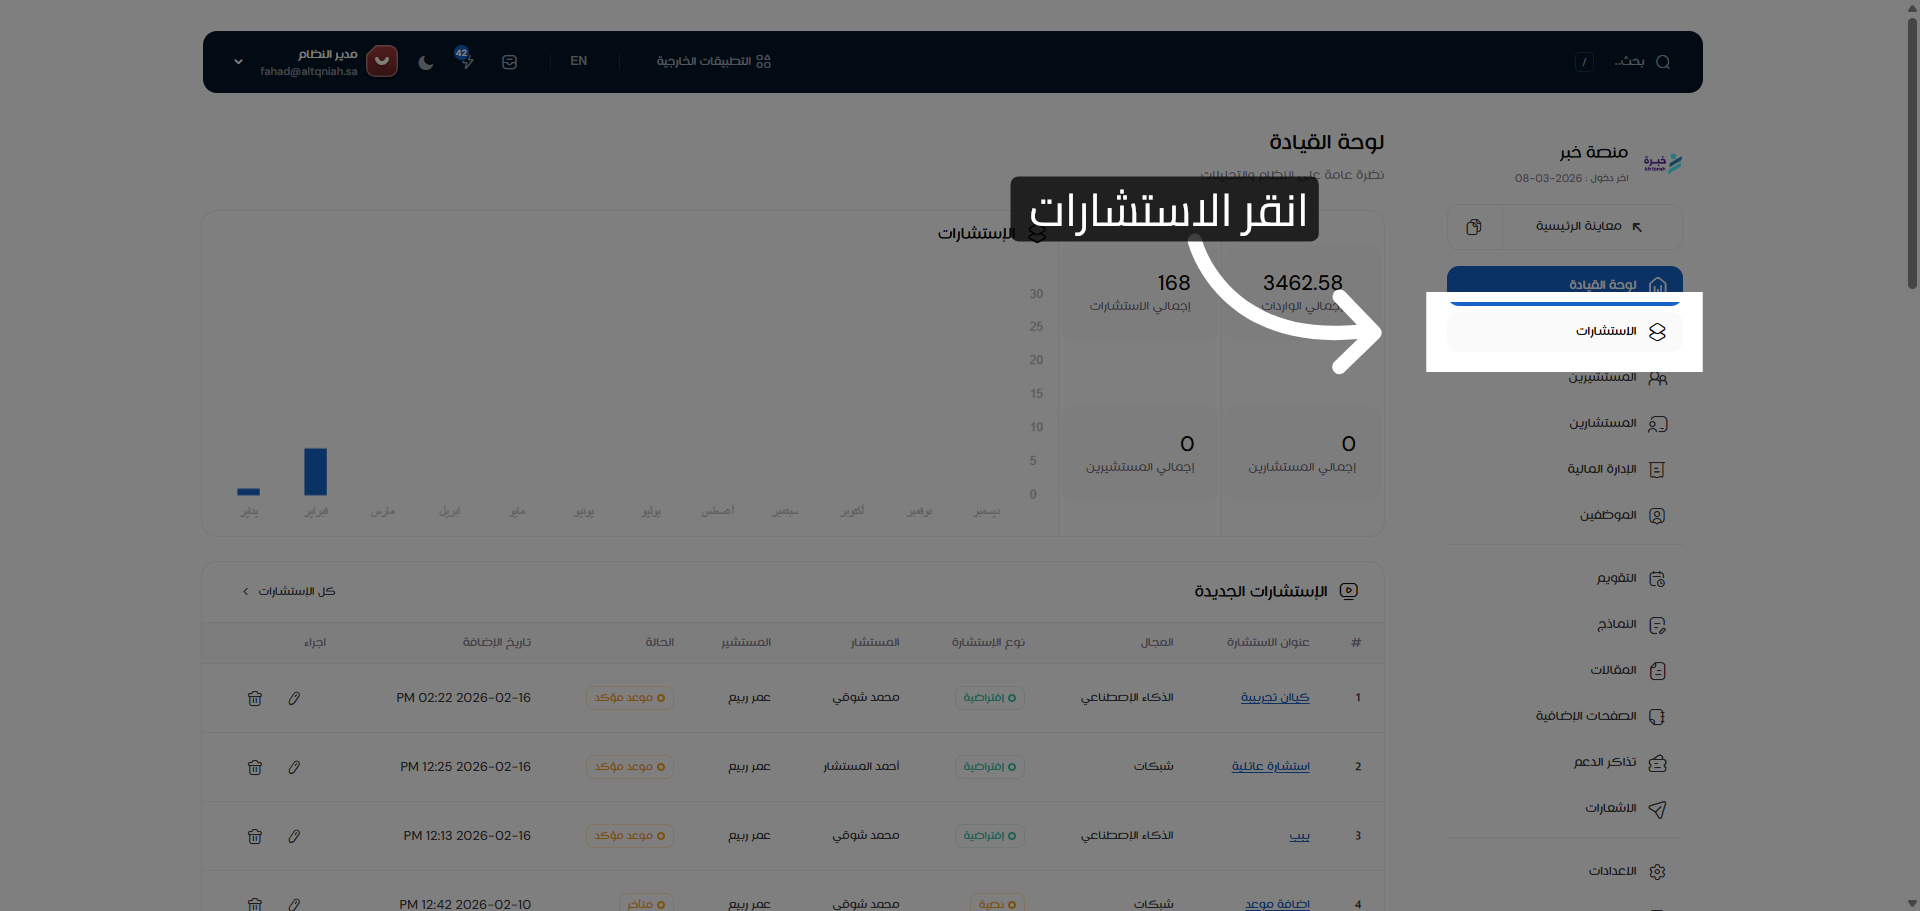Image resolution: width=1920 pixels, height=911 pixels.
Task: Expand the admin profile chevron dropdown
Action: [x=238, y=61]
